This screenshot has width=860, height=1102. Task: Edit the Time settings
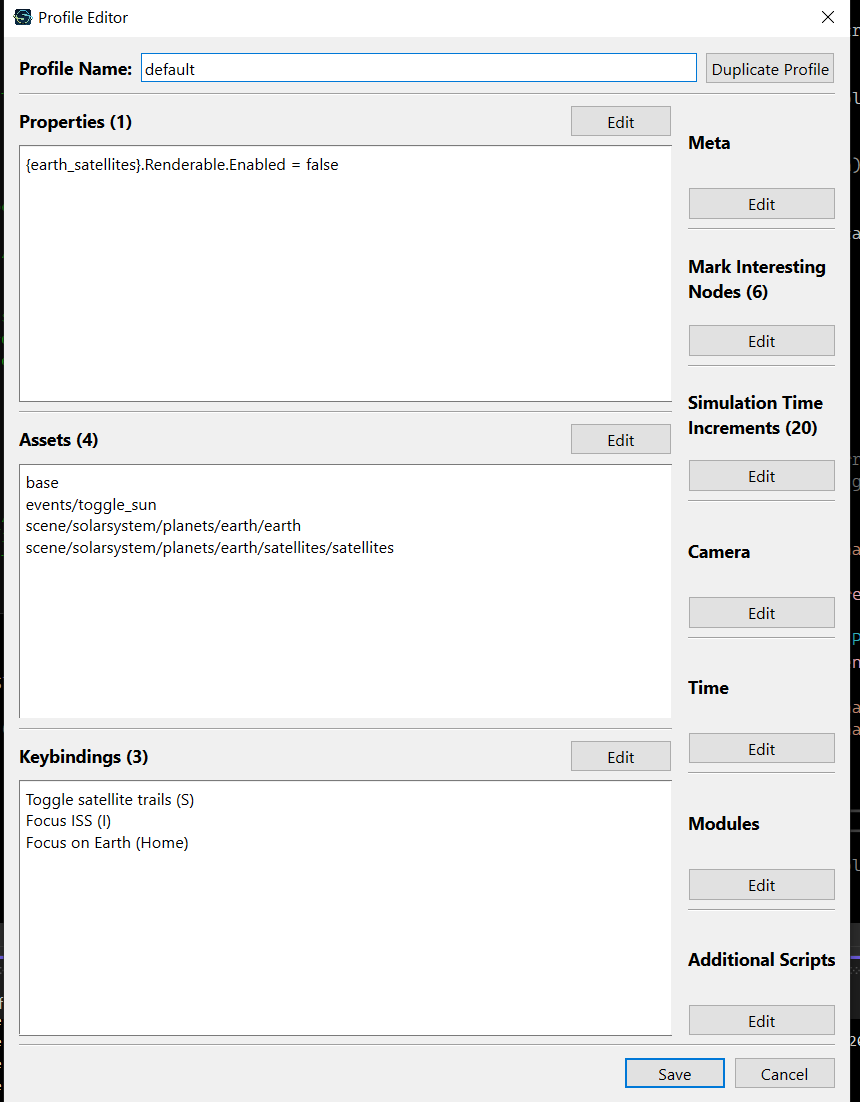[761, 748]
